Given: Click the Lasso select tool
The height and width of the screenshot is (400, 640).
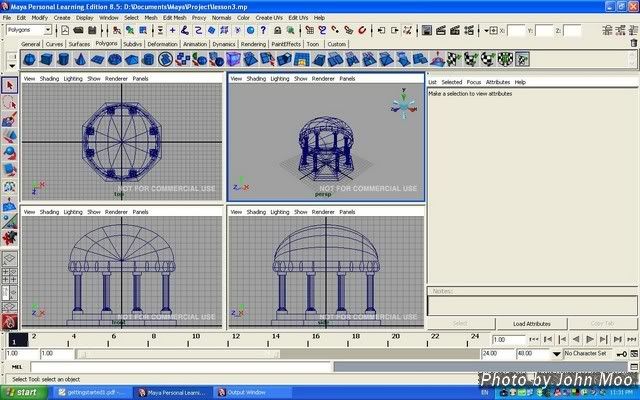Looking at the screenshot, I should [x=10, y=102].
